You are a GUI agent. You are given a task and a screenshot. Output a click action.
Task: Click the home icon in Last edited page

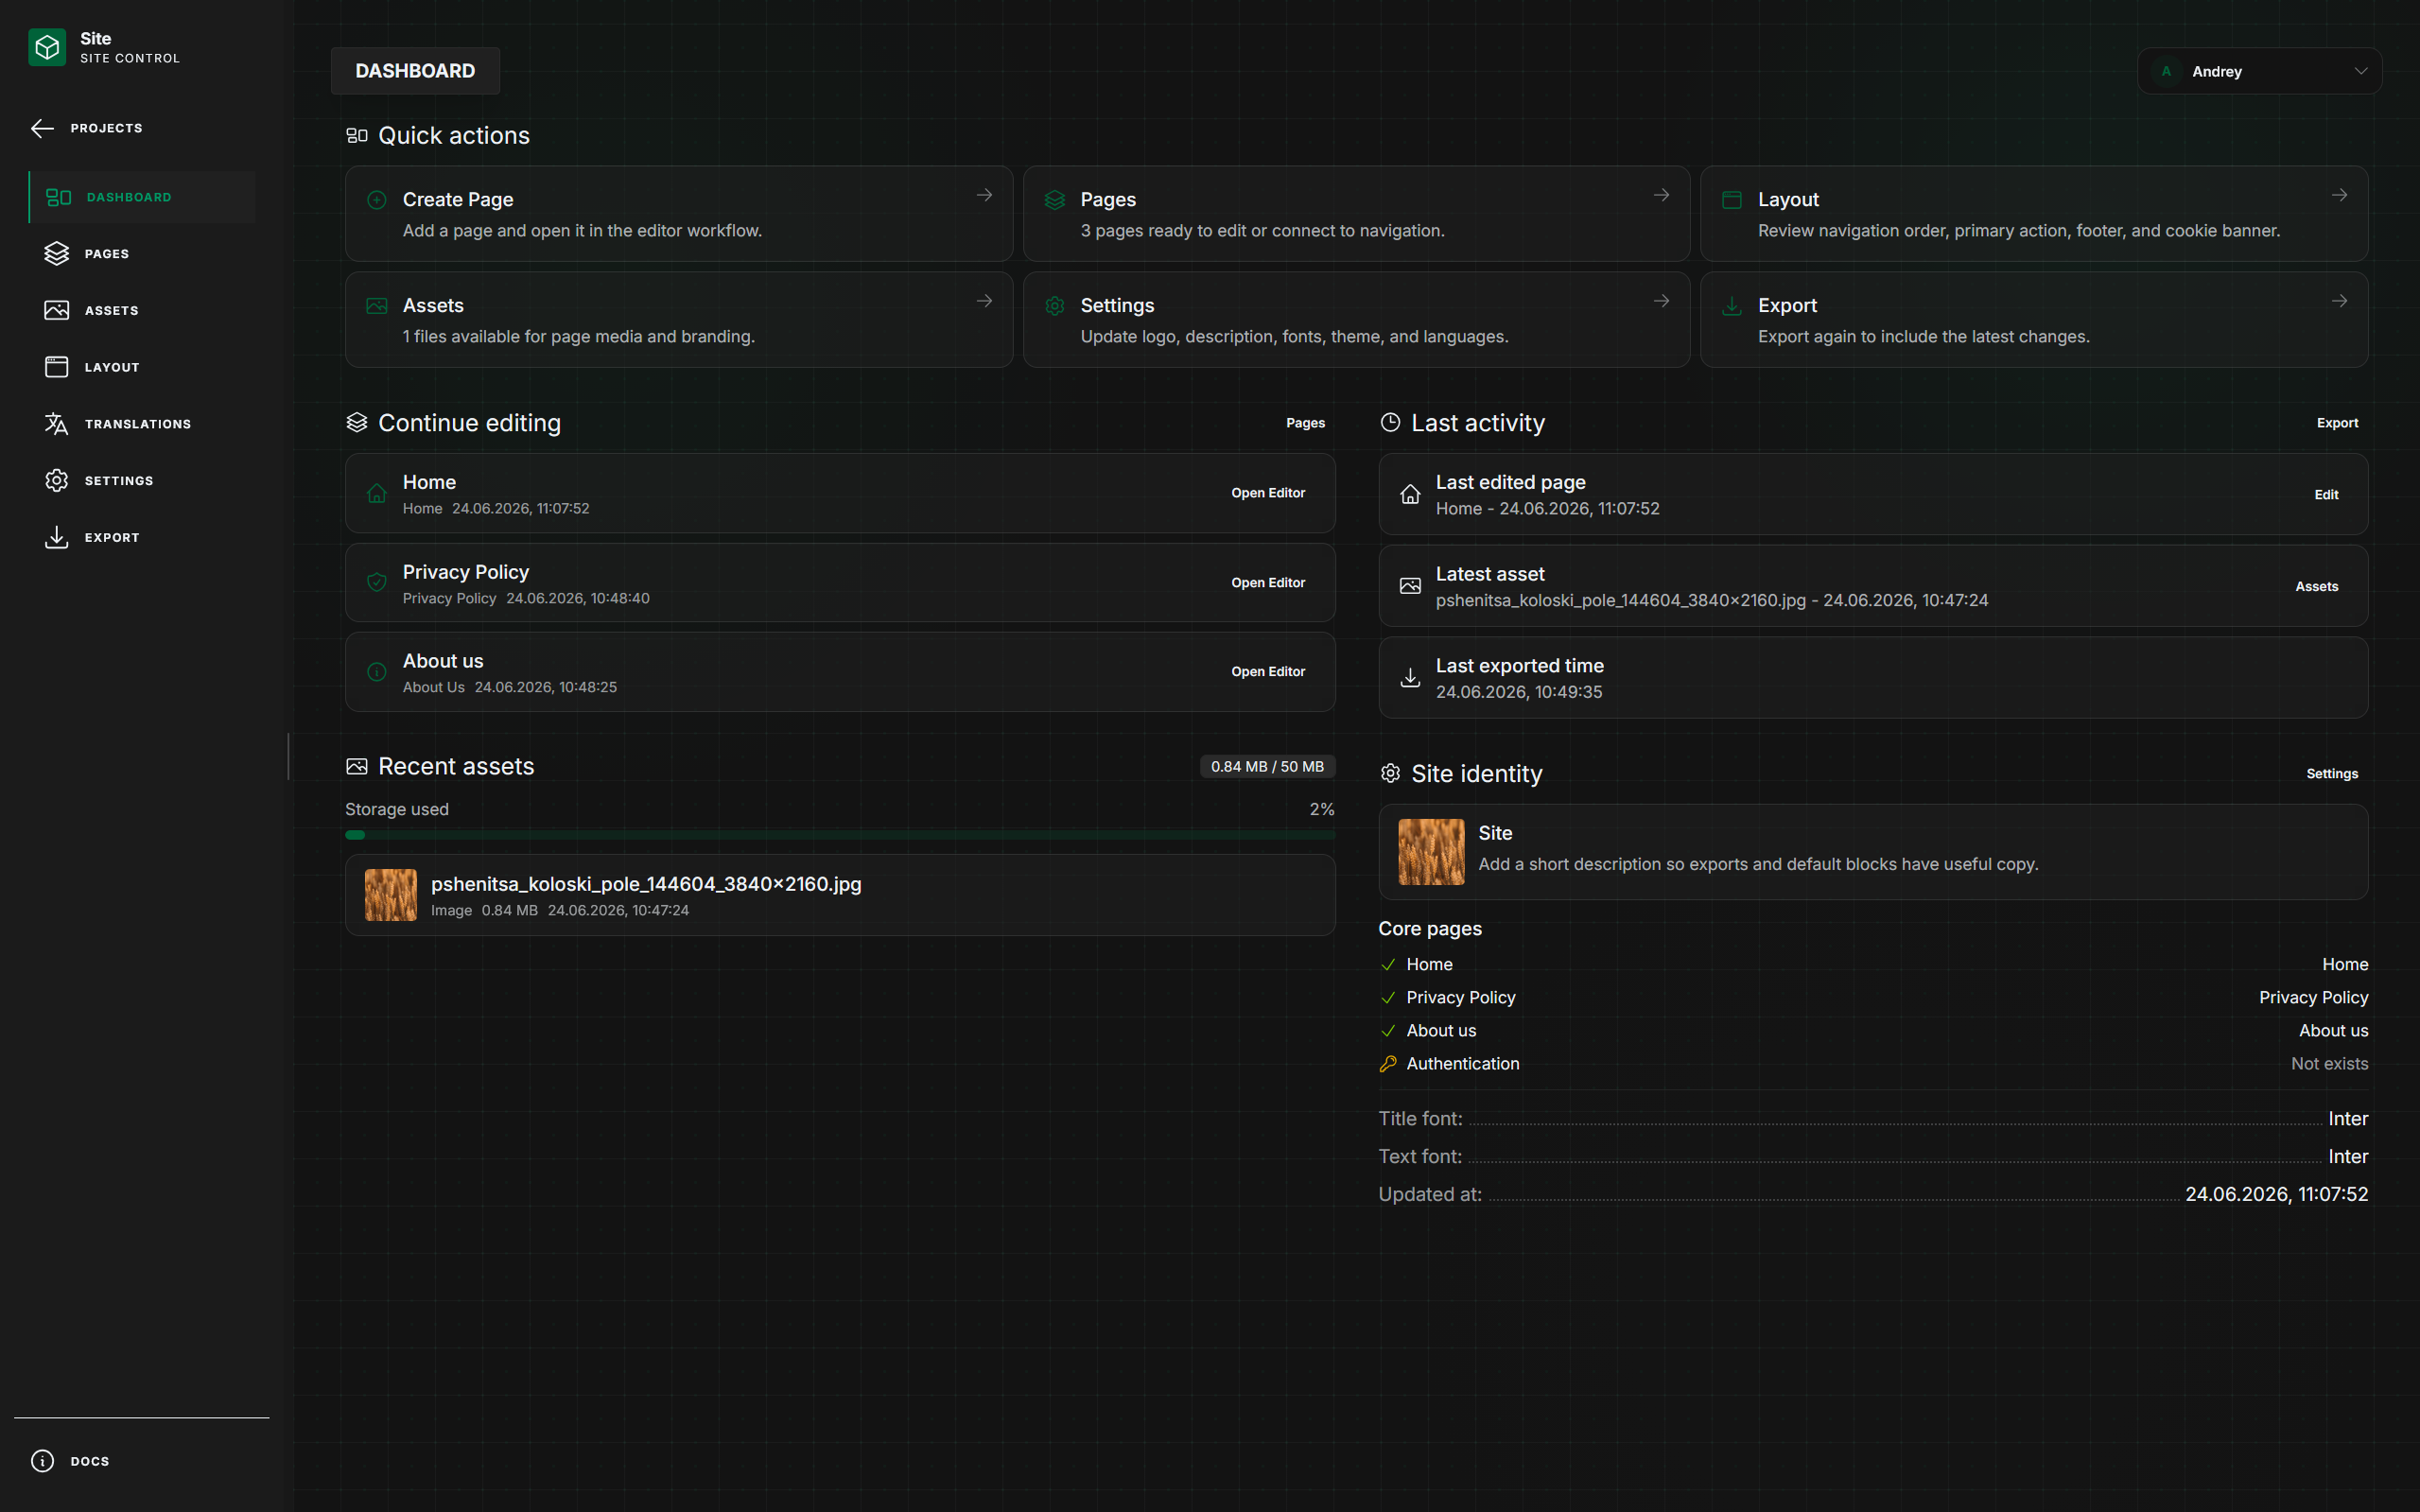coord(1410,494)
